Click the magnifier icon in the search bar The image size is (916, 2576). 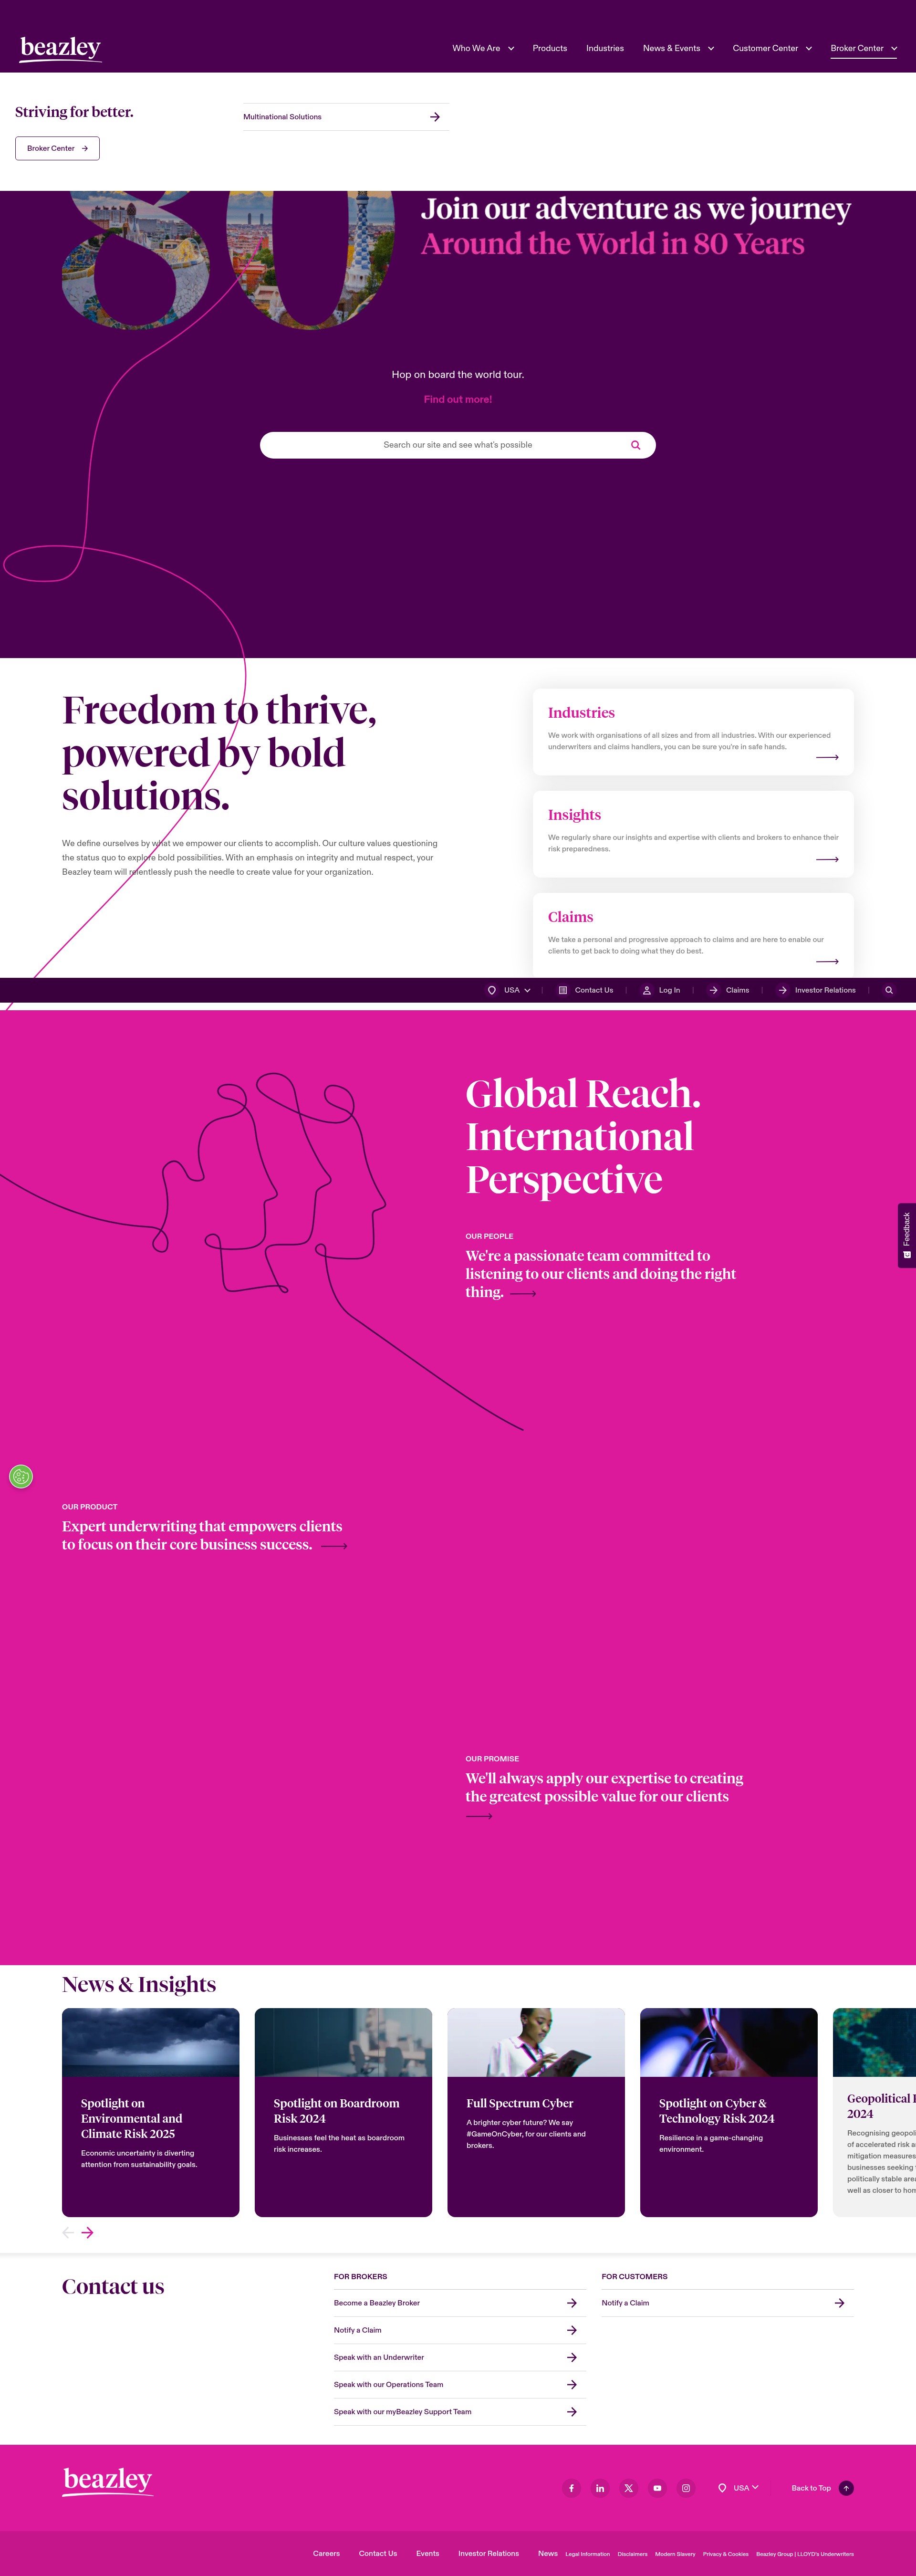point(635,445)
